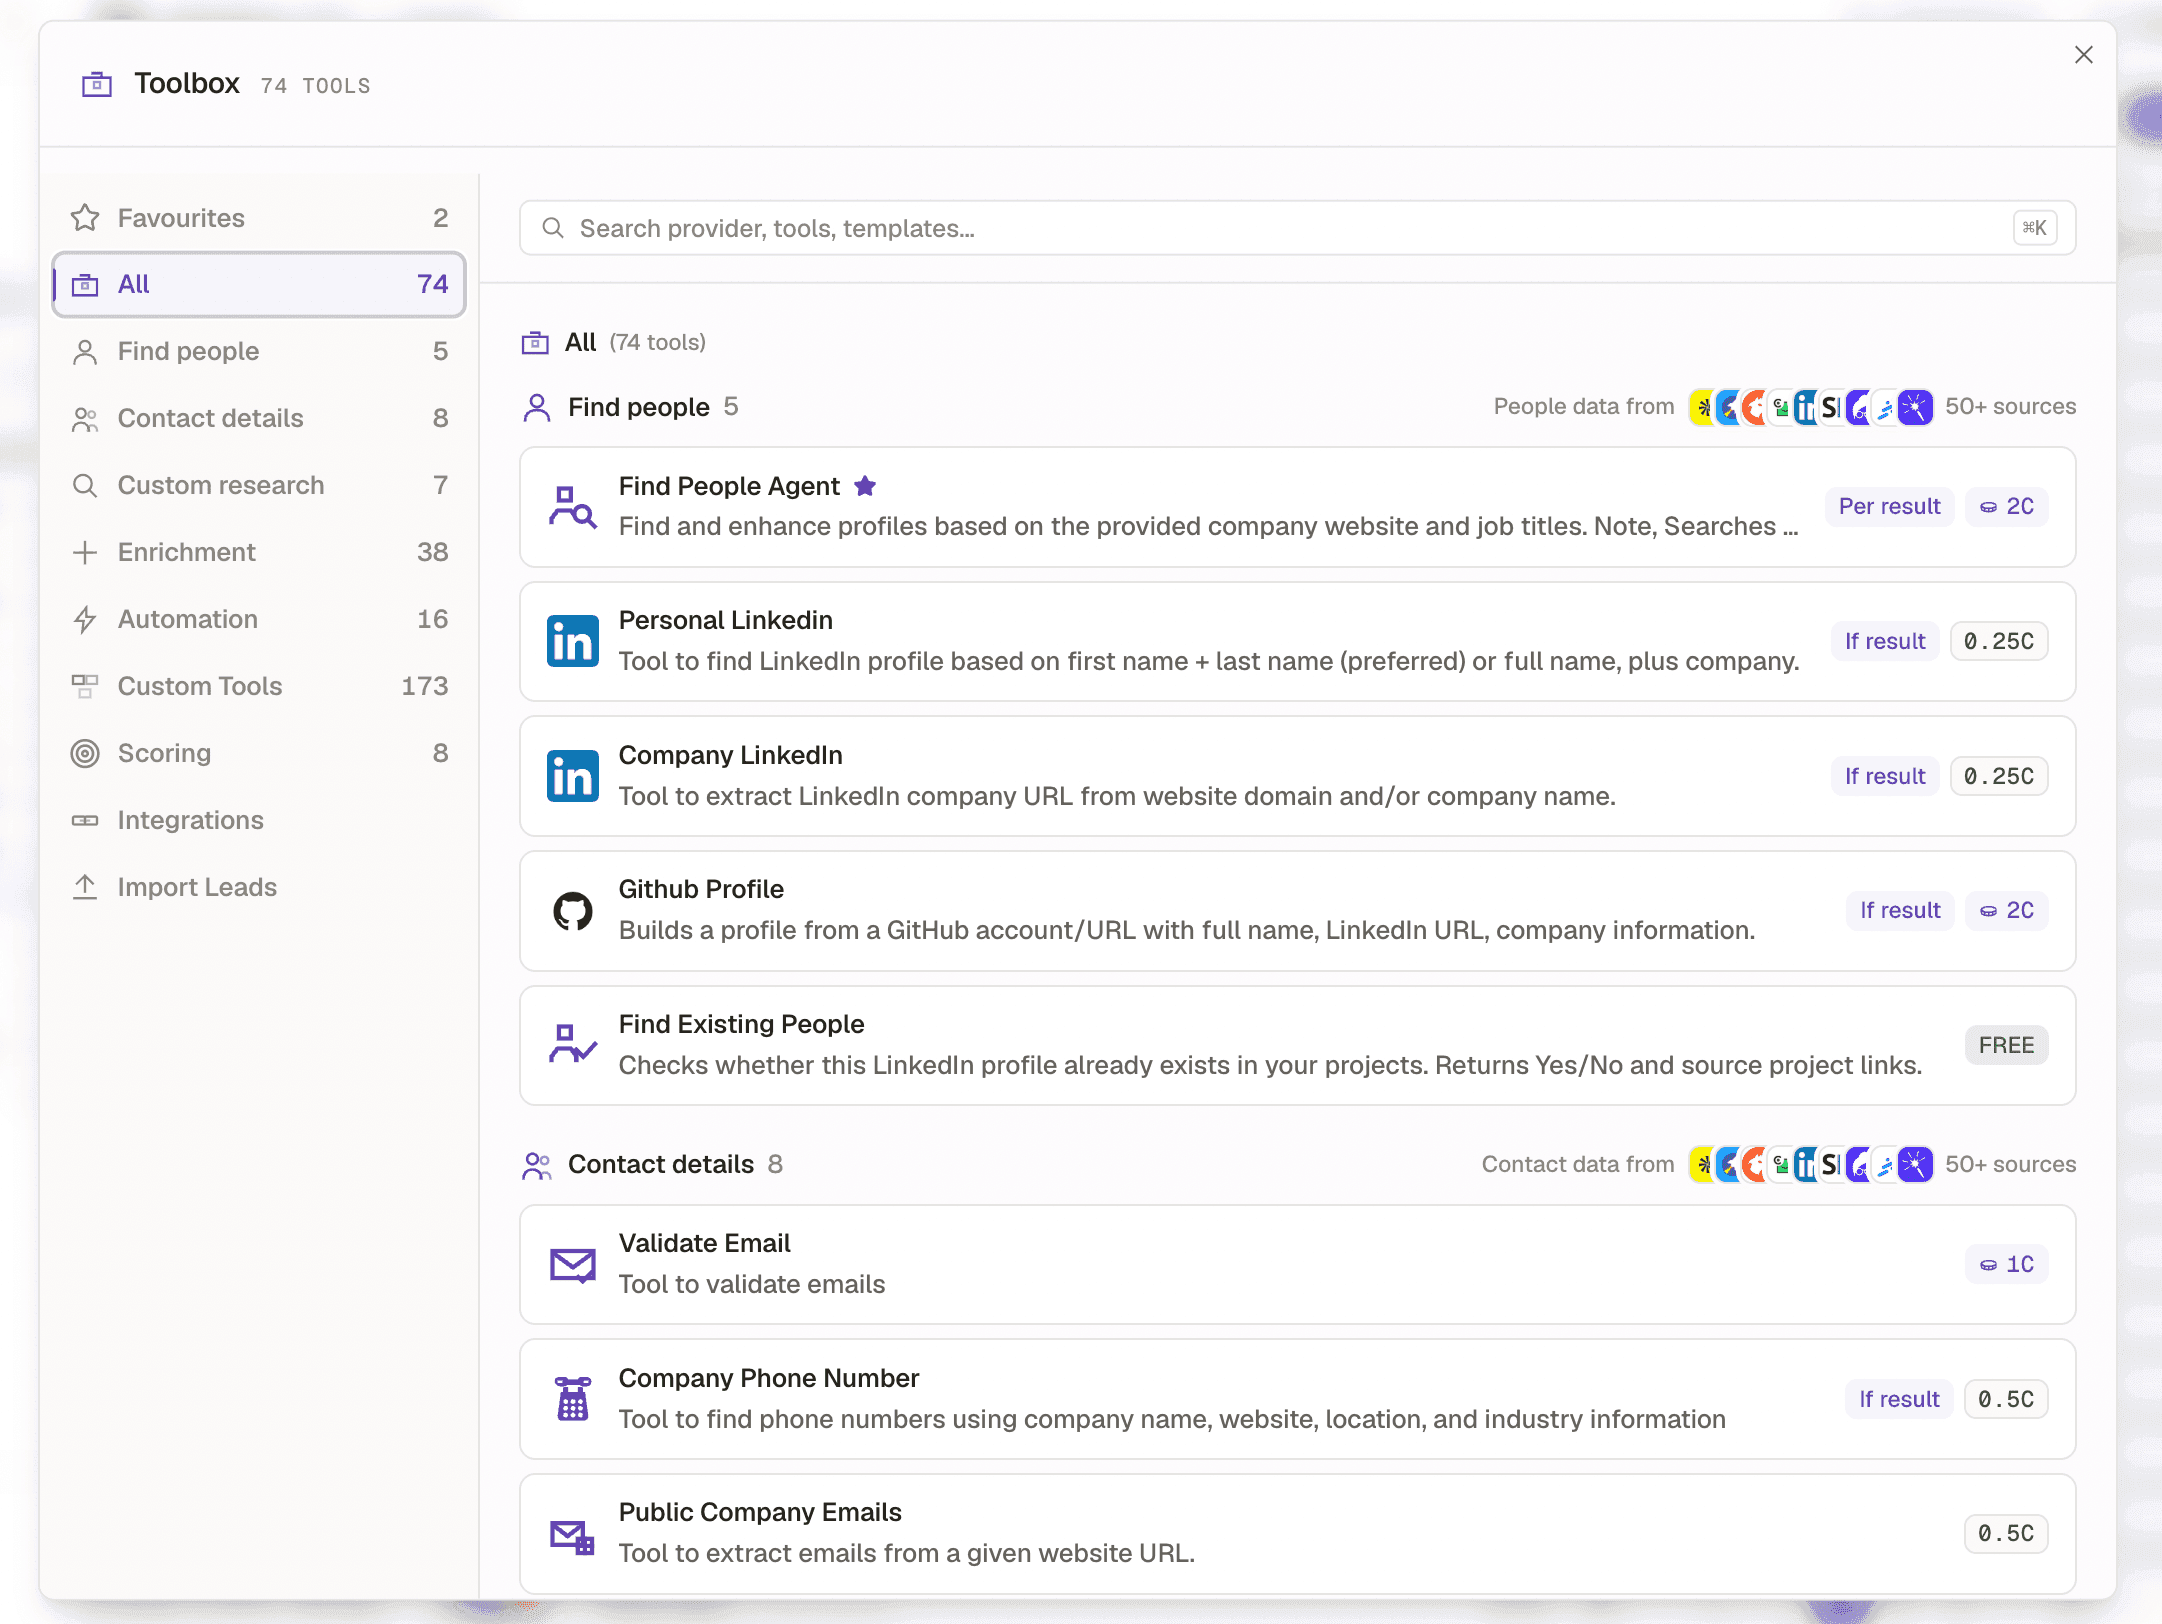Open the Validate Email tool title
The width and height of the screenshot is (2162, 1624).
[704, 1243]
